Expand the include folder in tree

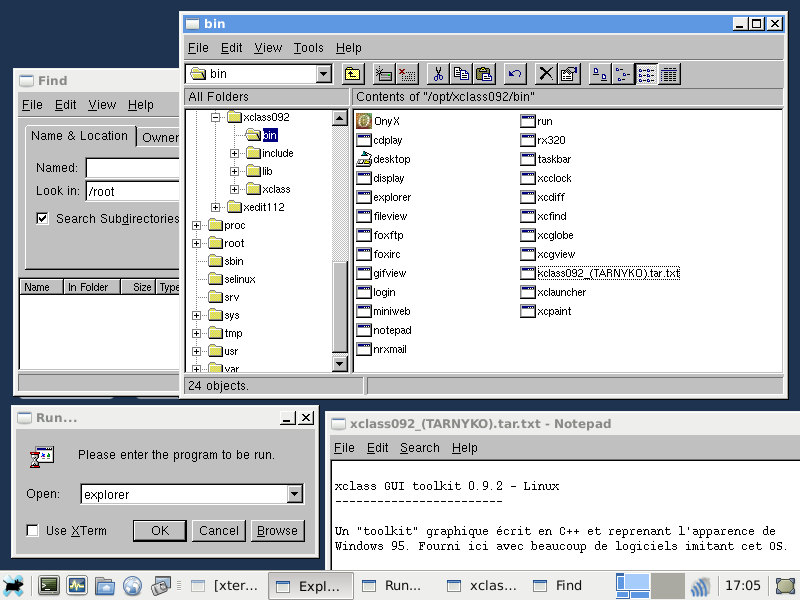point(235,153)
